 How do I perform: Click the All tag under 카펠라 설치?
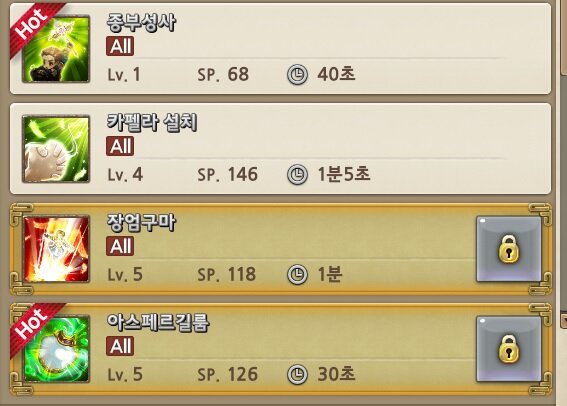pyautogui.click(x=120, y=146)
